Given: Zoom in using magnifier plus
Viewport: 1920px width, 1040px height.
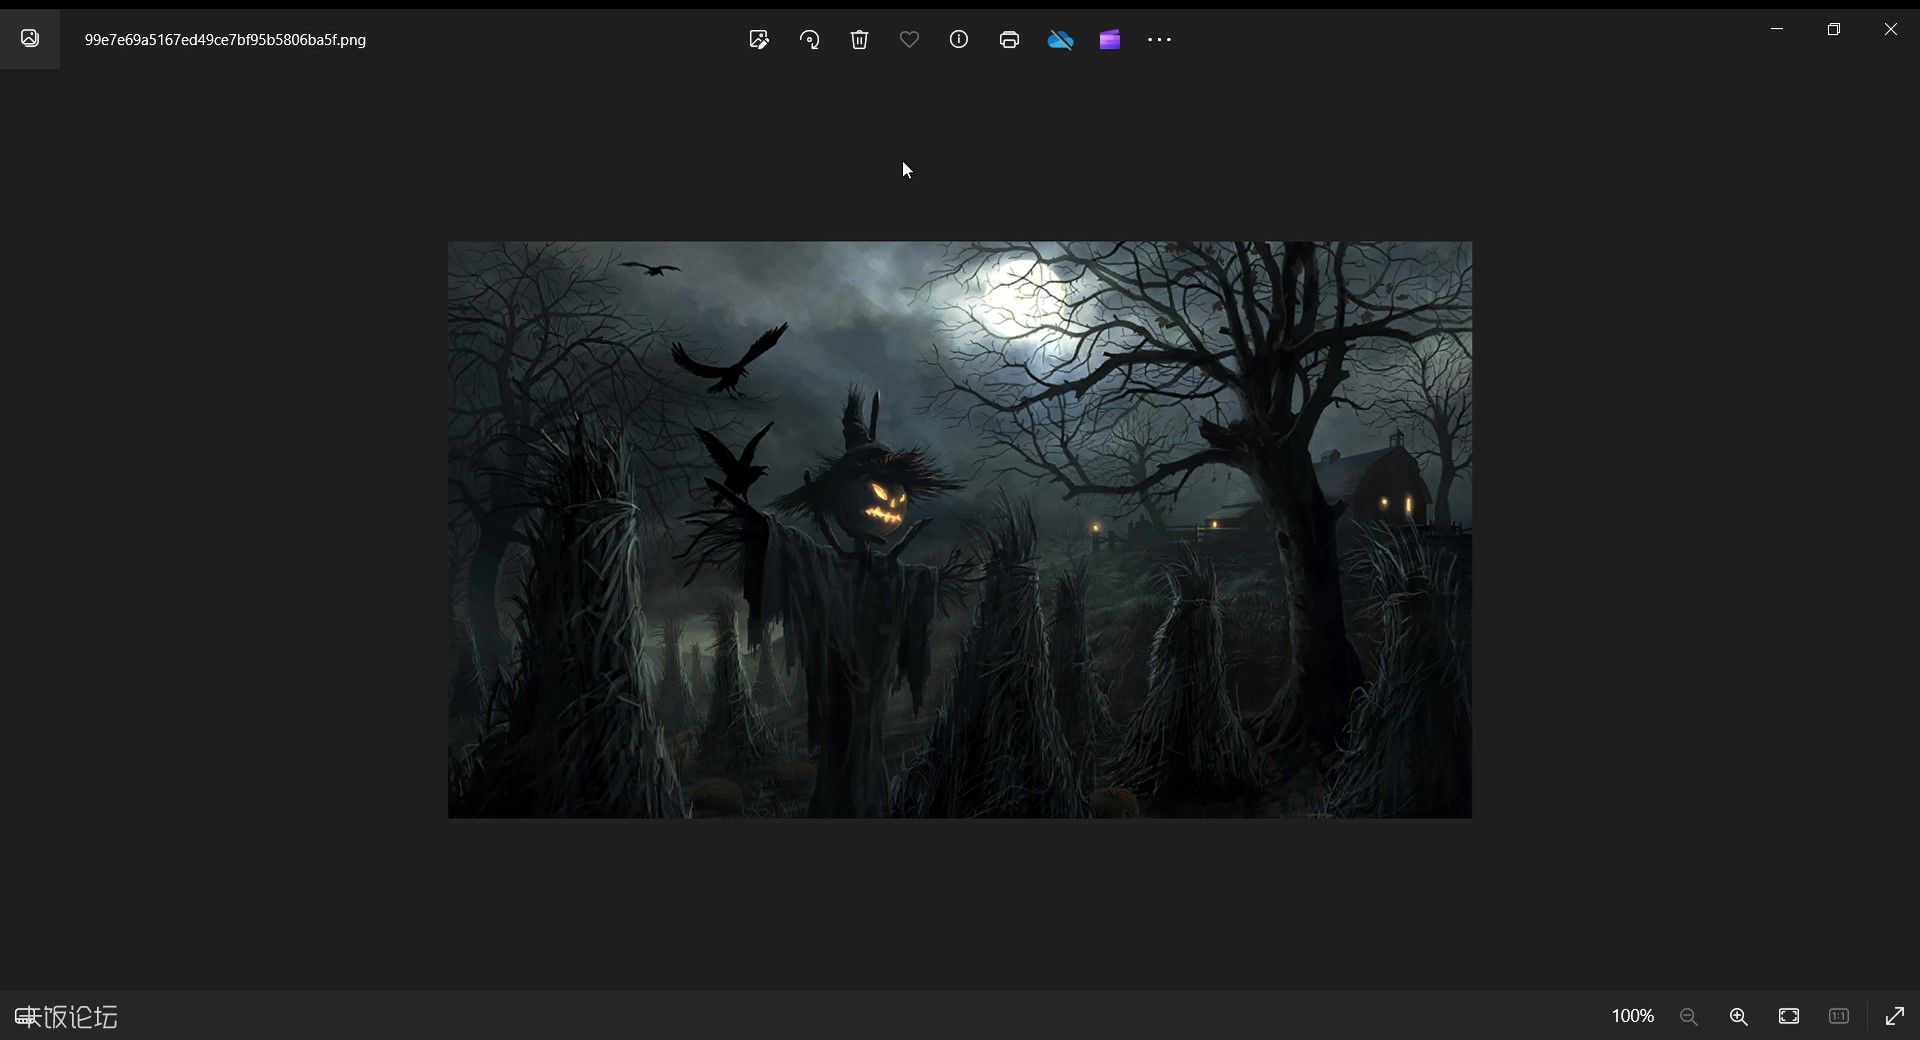Looking at the screenshot, I should pyautogui.click(x=1739, y=1016).
